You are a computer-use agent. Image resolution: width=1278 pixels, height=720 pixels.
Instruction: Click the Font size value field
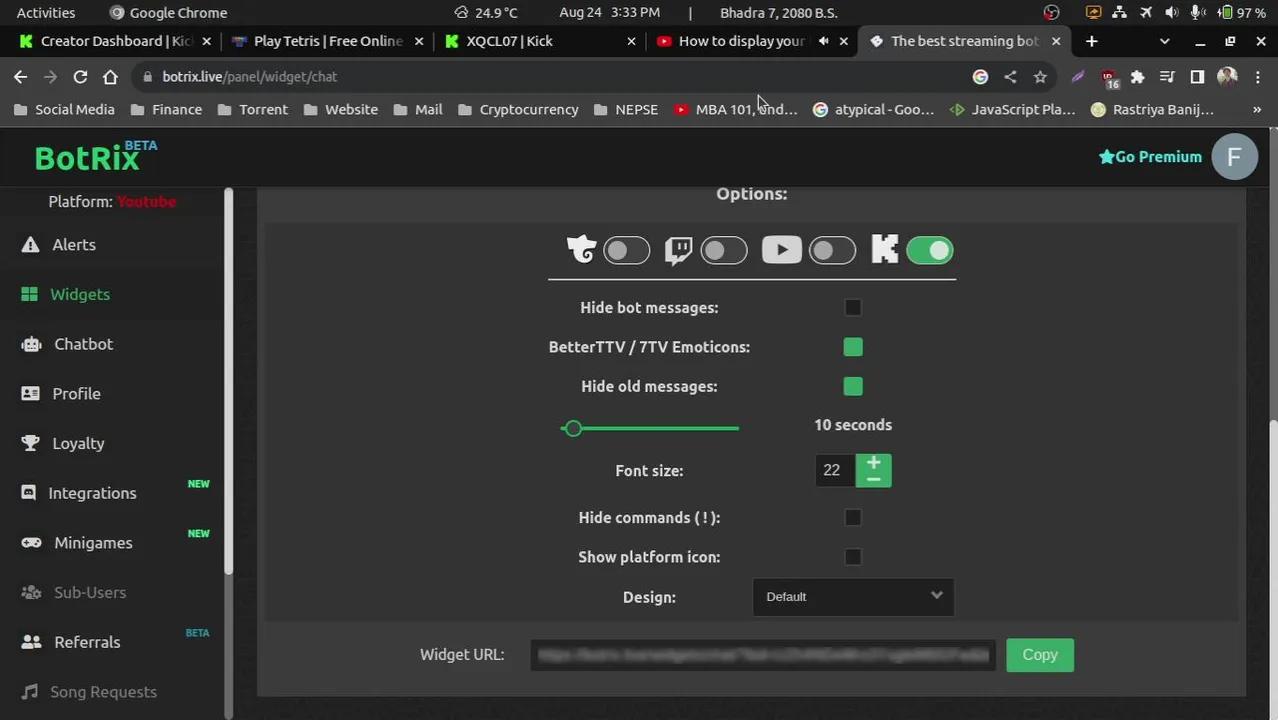(835, 470)
